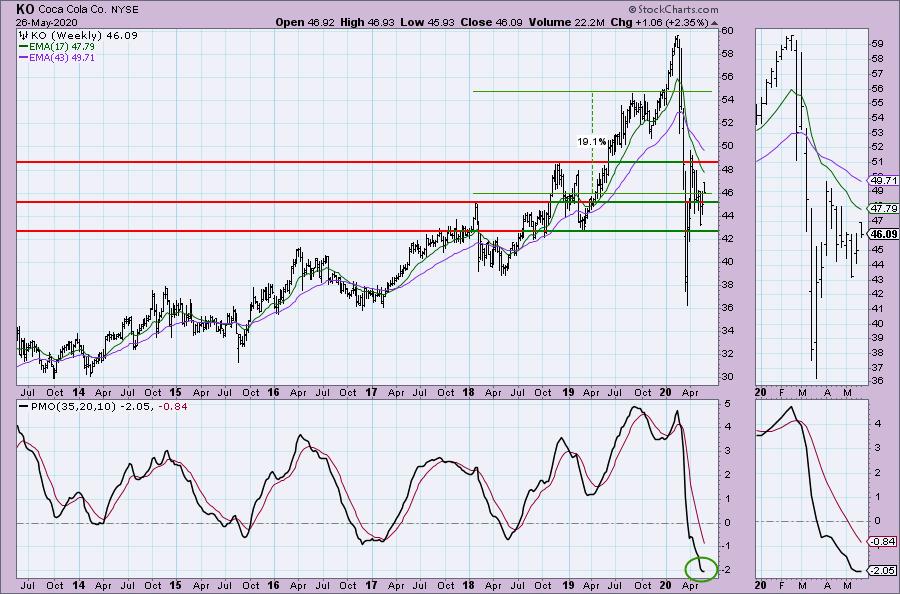Select the EMA(17) 47.79 legend text
Image resolution: width=900 pixels, height=594 pixels.
pos(62,46)
